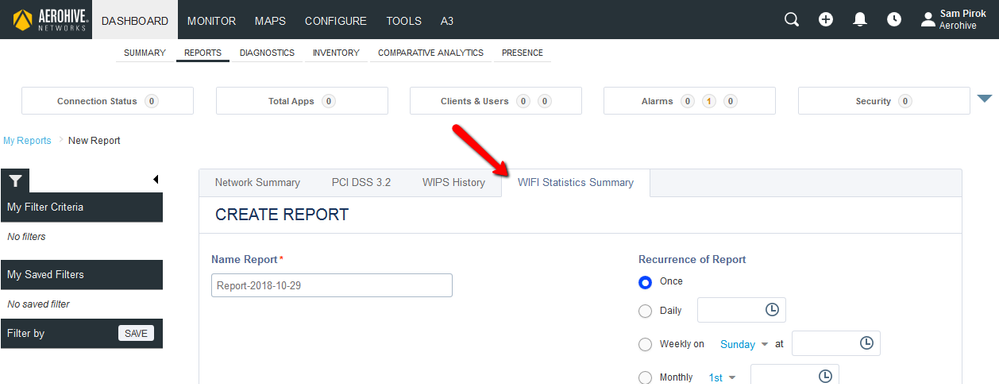
Task: Select the Monthly recurrence option
Action: [x=645, y=378]
